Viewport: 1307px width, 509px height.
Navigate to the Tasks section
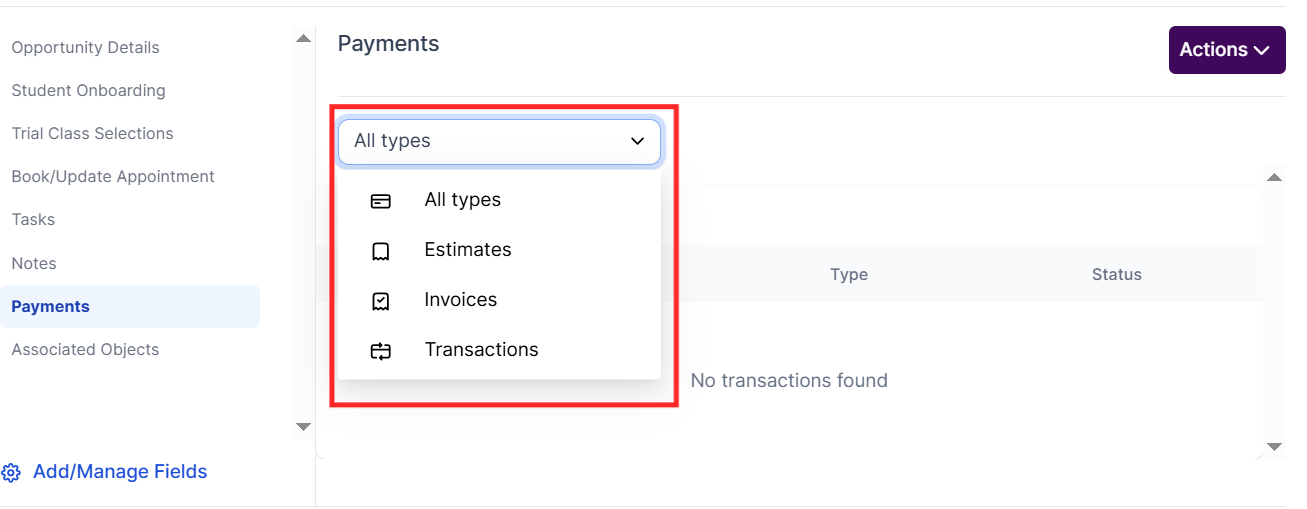pos(33,219)
